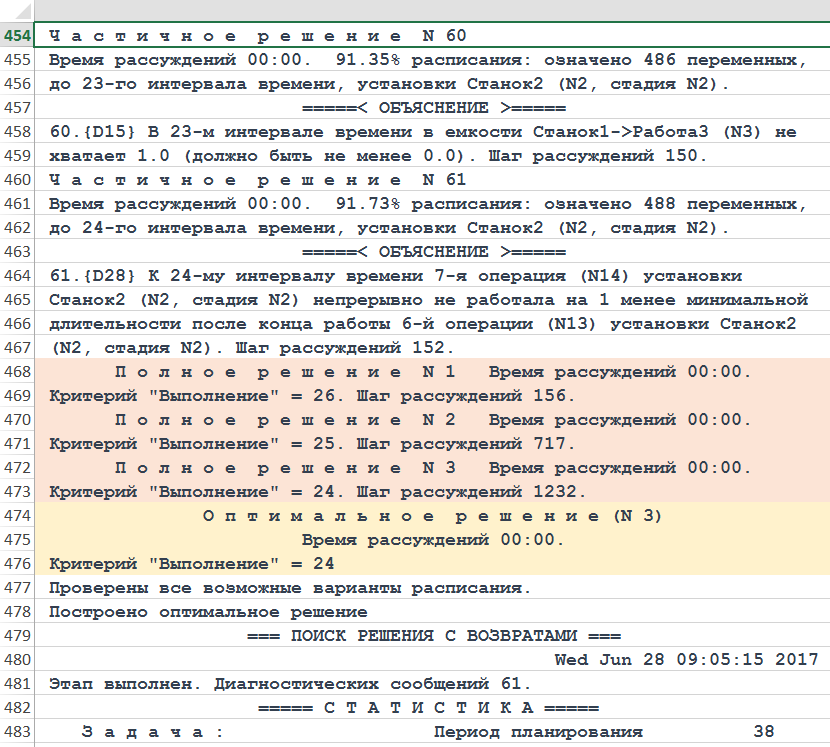Click cell with 'Критерий "Выполнение" = 24' in row 476
Image resolution: width=830 pixels, height=747 pixels.
click(191, 564)
